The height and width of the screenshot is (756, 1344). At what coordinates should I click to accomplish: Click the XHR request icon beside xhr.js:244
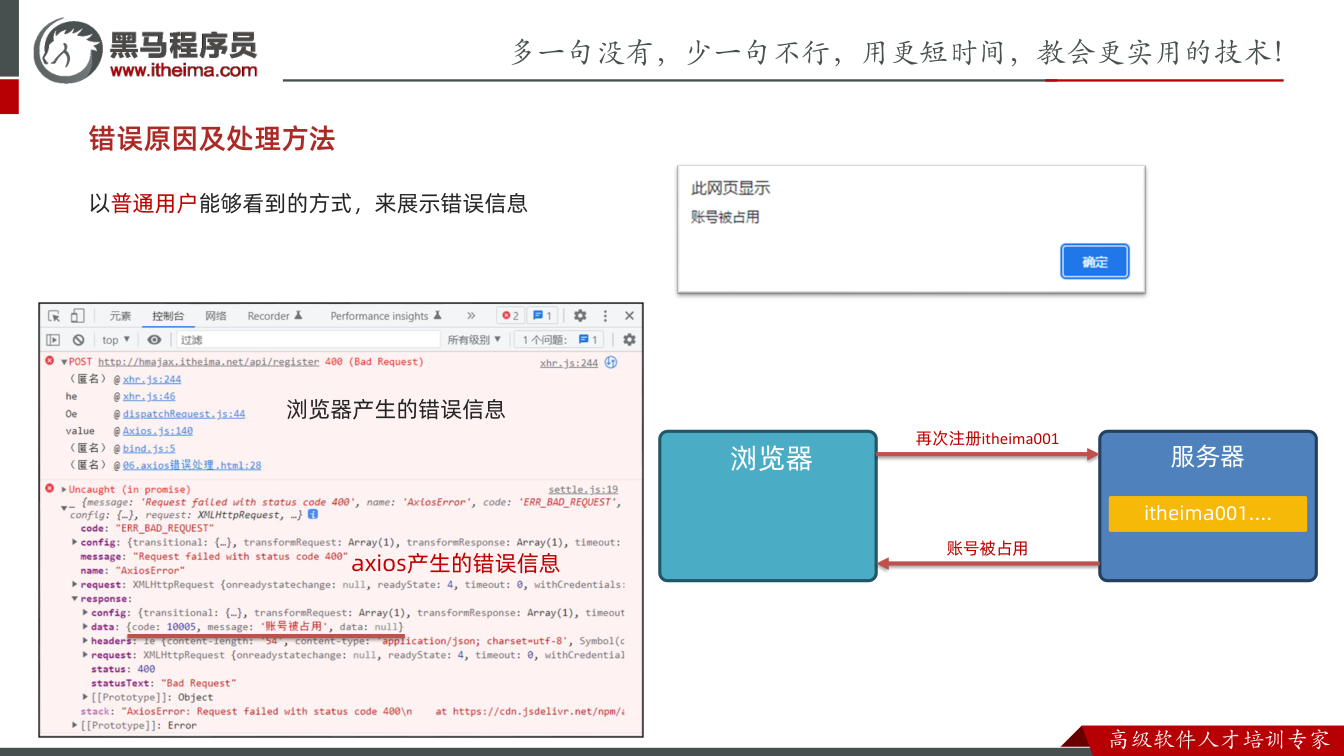(611, 362)
